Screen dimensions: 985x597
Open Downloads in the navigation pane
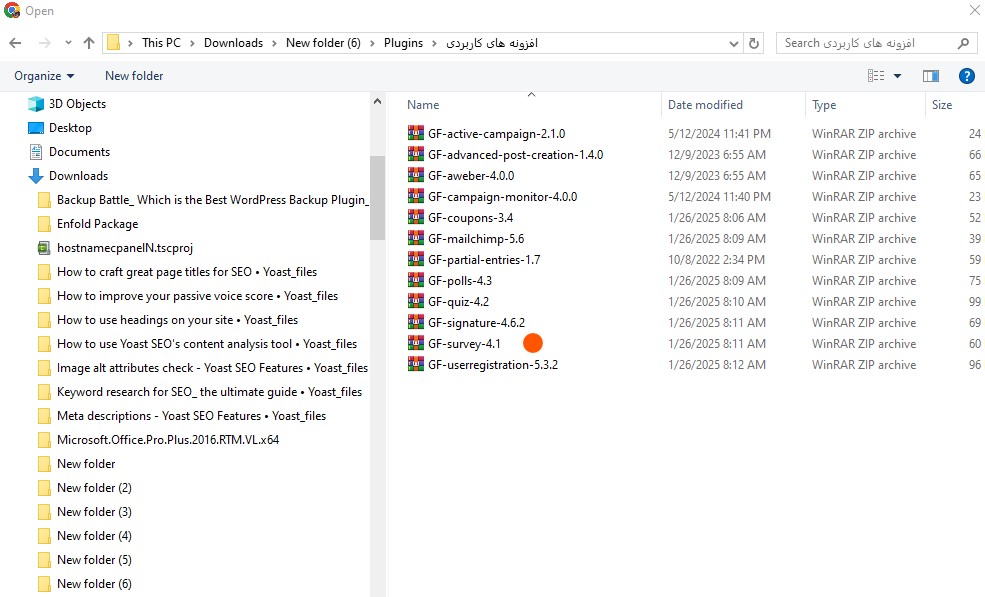[x=79, y=176]
